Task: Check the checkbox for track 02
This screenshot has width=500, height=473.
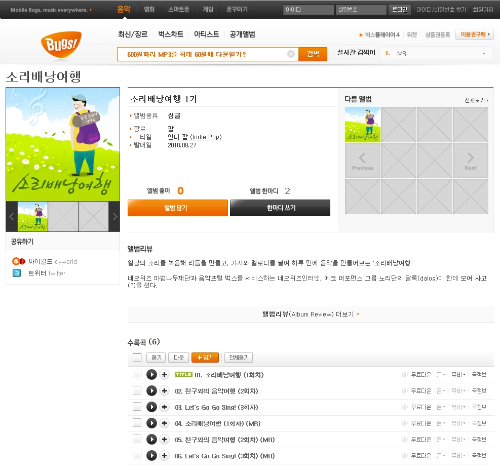Action: tap(137, 391)
